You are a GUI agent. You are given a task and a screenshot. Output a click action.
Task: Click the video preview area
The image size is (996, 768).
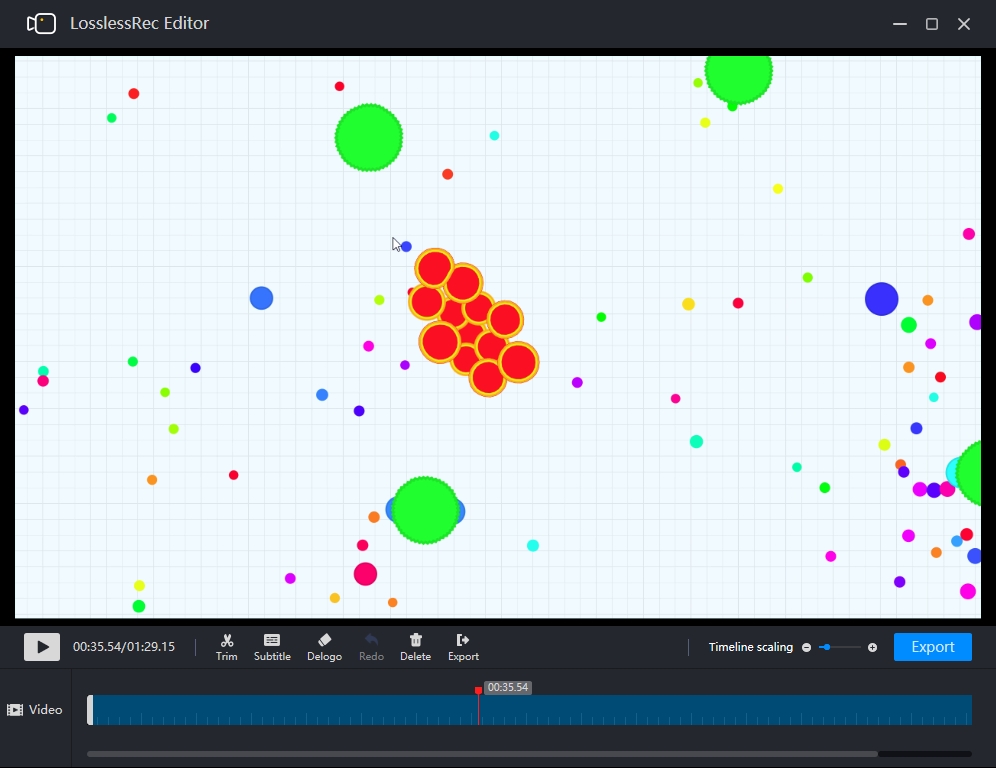(x=498, y=337)
